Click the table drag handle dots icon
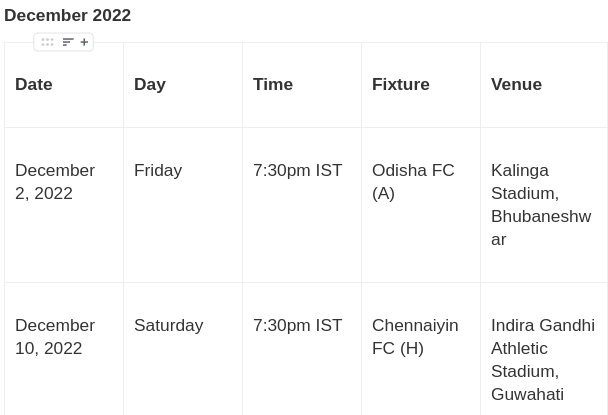Screen dimensions: 608x415 point(47,42)
